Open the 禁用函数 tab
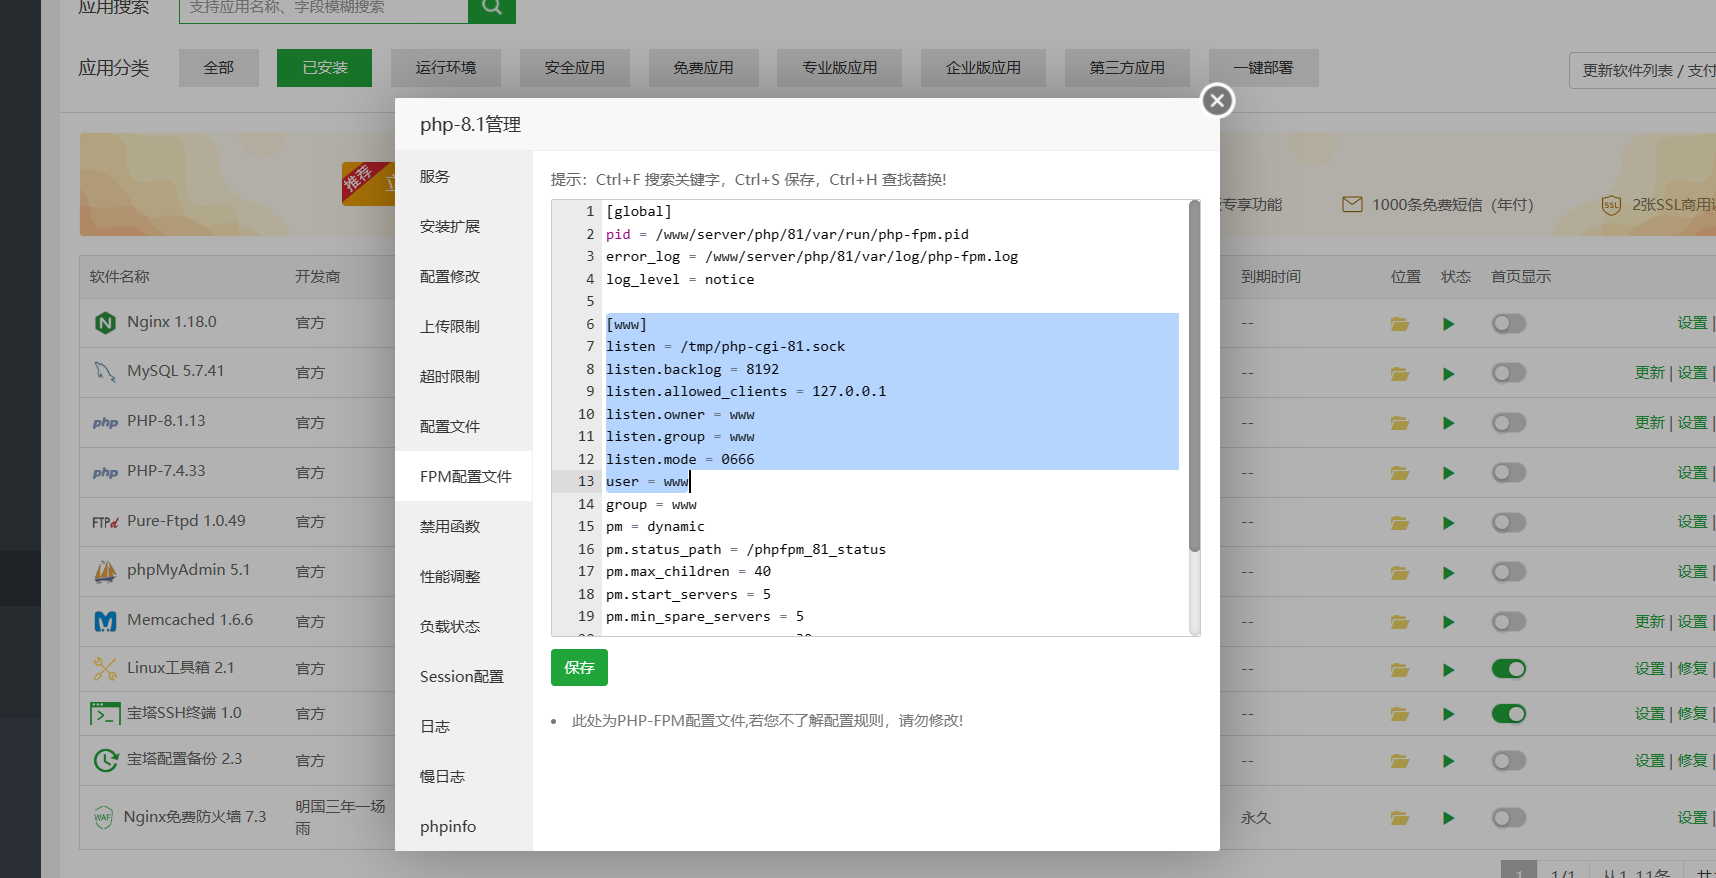The height and width of the screenshot is (878, 1716). (x=463, y=526)
